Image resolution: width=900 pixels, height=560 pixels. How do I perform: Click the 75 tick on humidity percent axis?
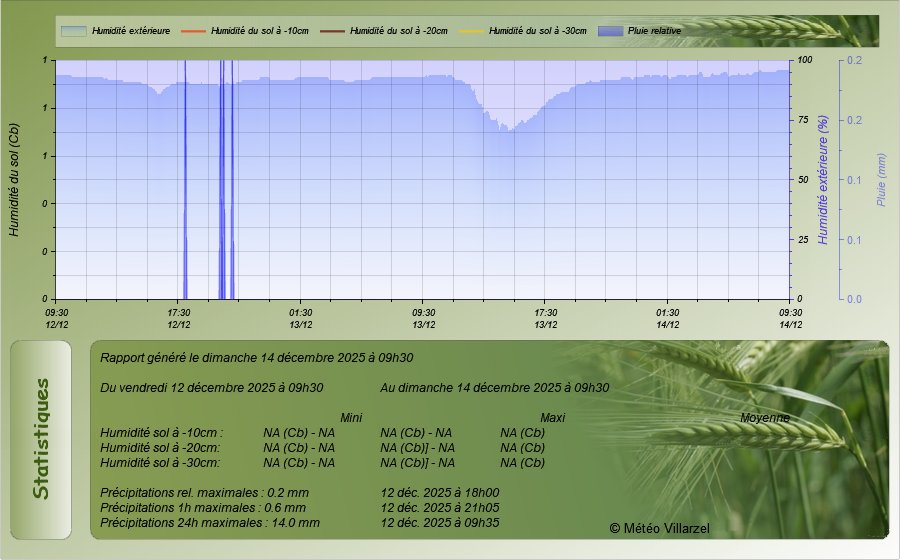tap(803, 120)
